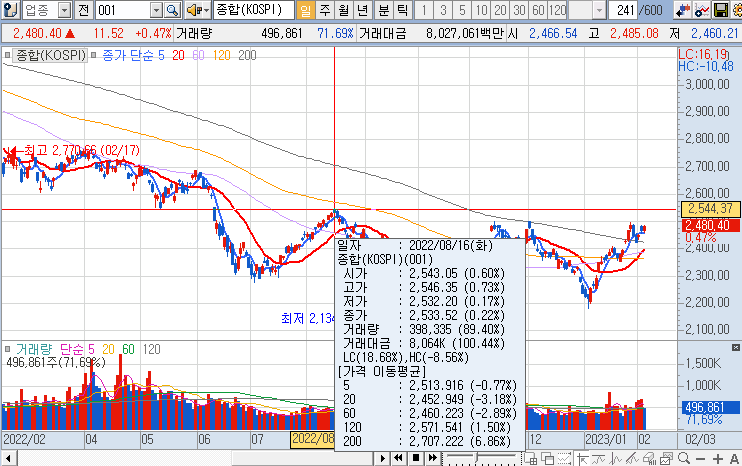
Task: Choose the 3 interval button
Action: (443, 10)
